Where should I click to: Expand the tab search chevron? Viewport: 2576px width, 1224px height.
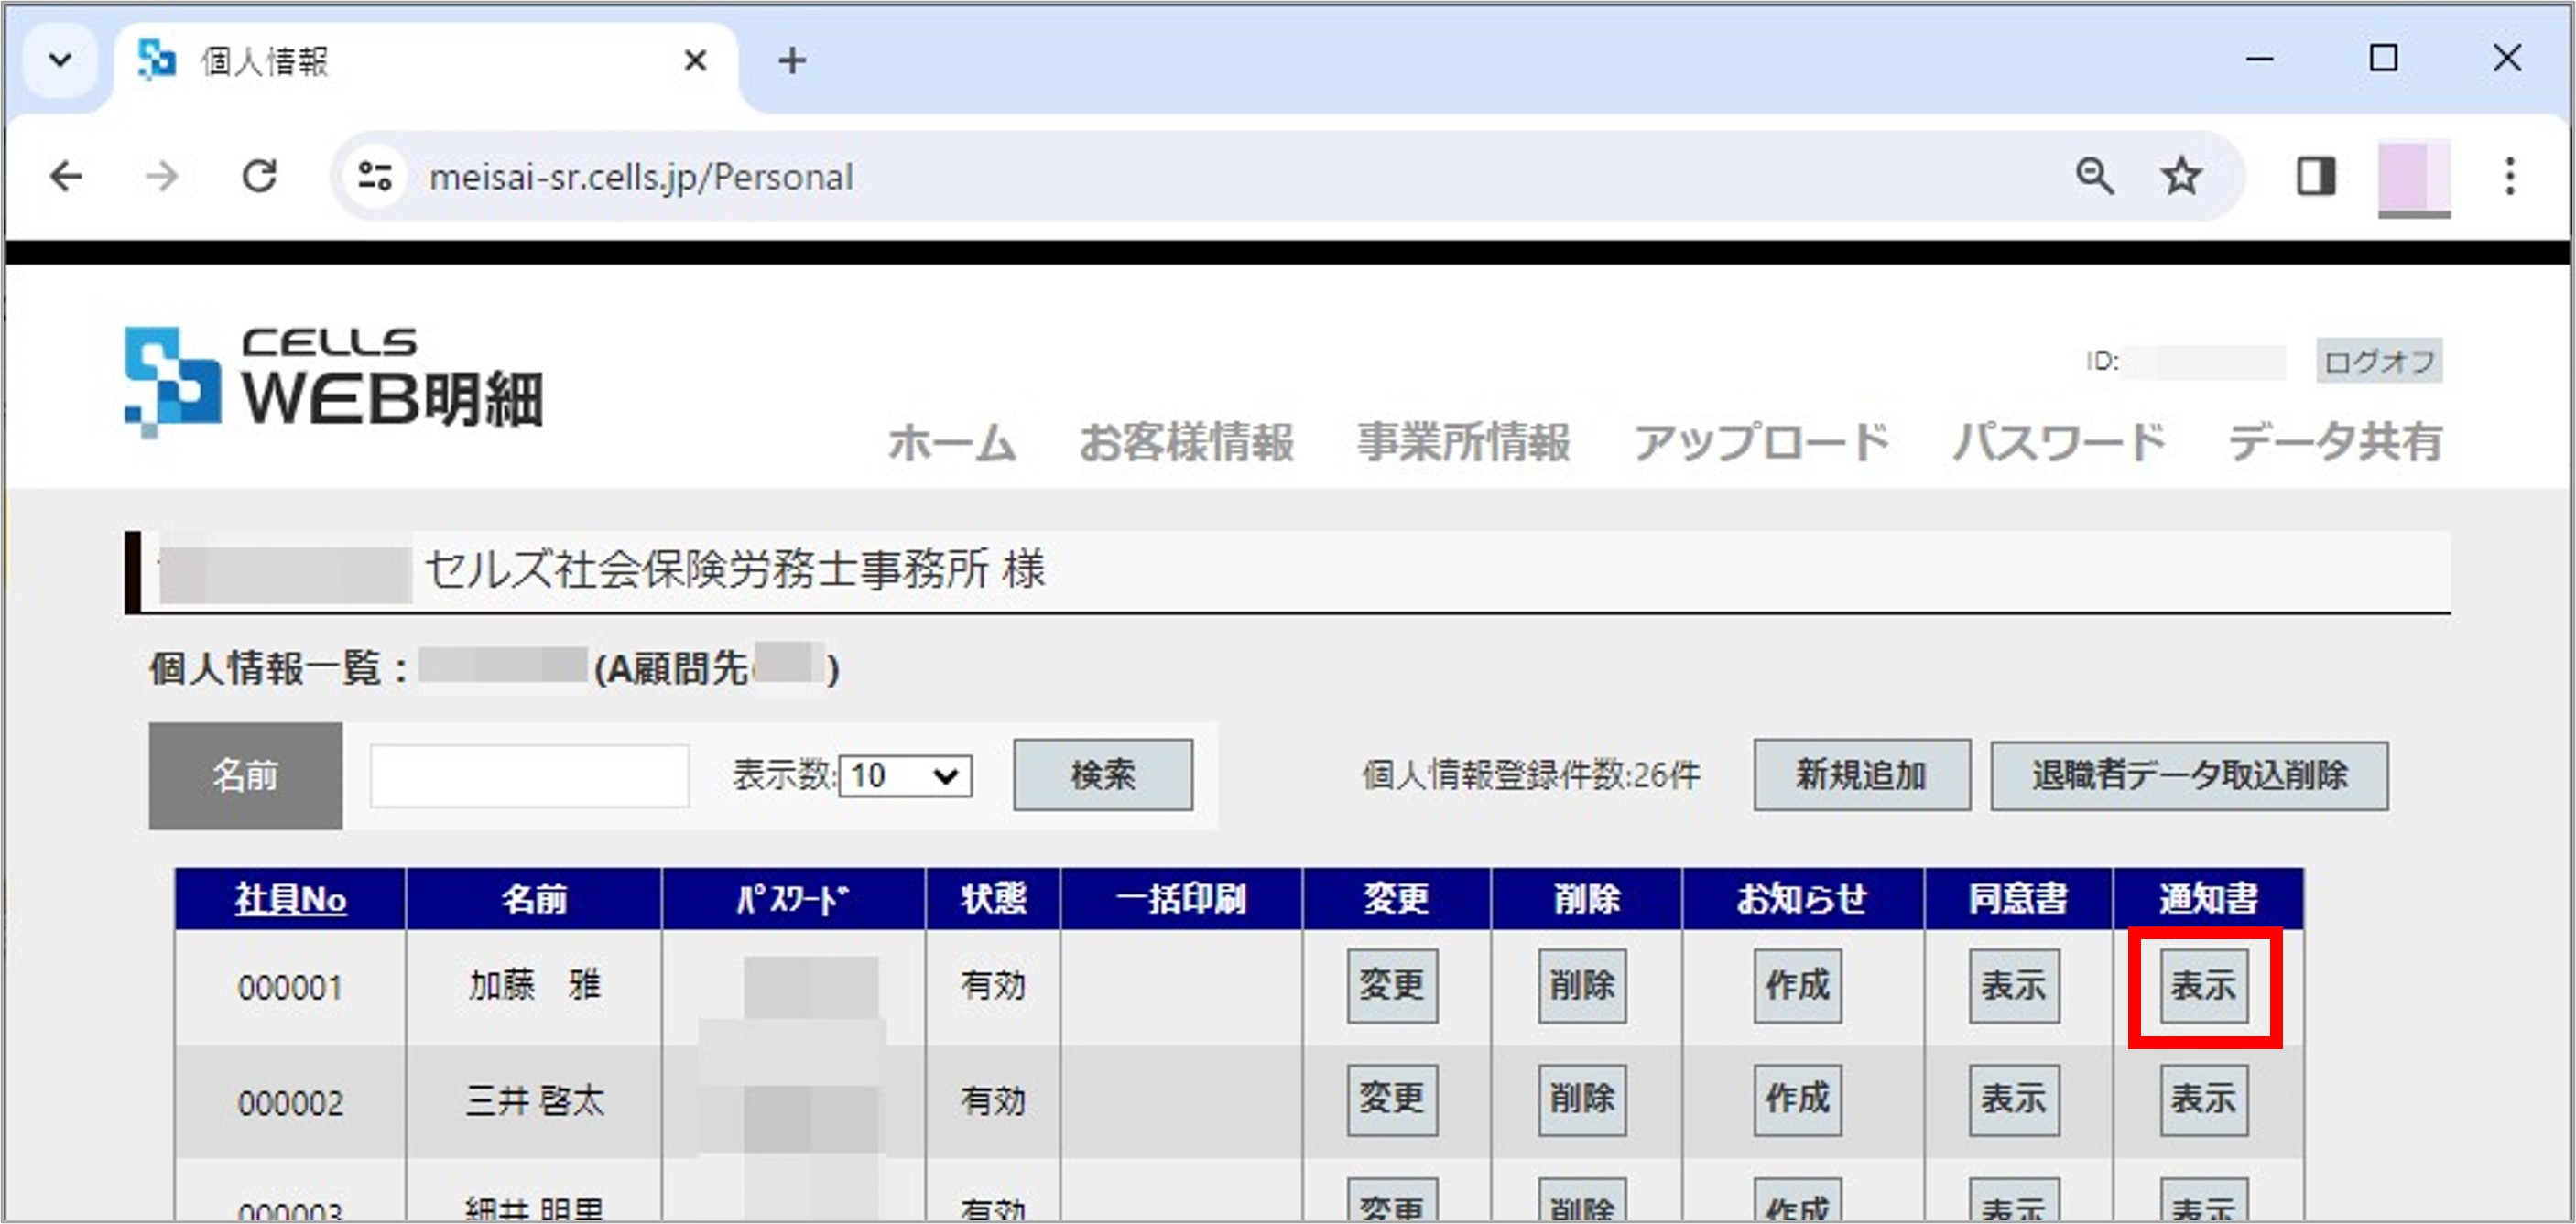[60, 60]
